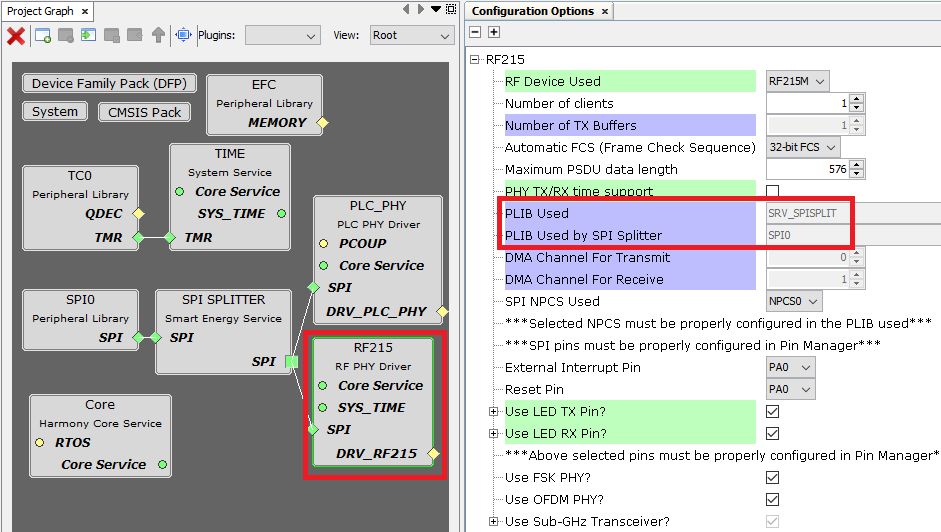Image resolution: width=941 pixels, height=532 pixels.
Task: Click the up arrow toolbar icon
Action: [x=158, y=36]
